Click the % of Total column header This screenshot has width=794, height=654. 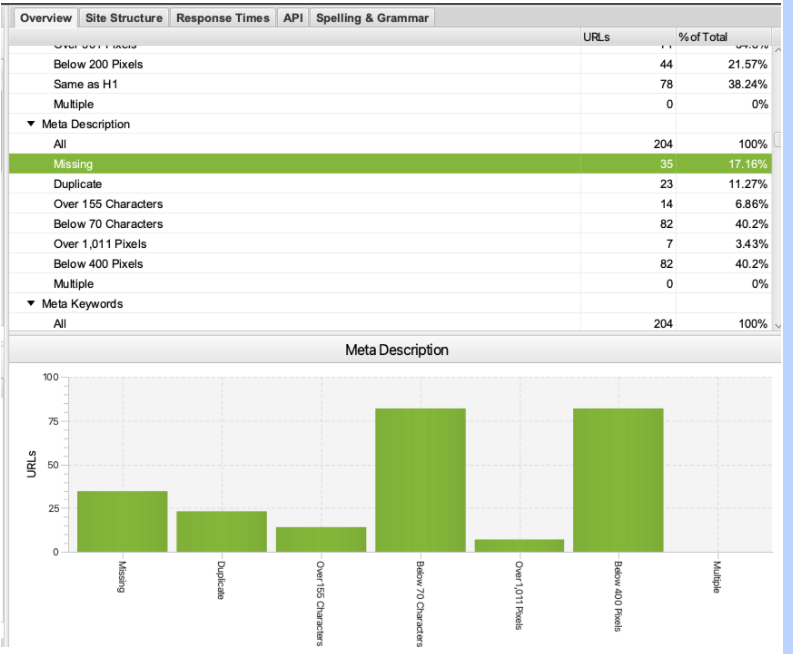pyautogui.click(x=703, y=37)
